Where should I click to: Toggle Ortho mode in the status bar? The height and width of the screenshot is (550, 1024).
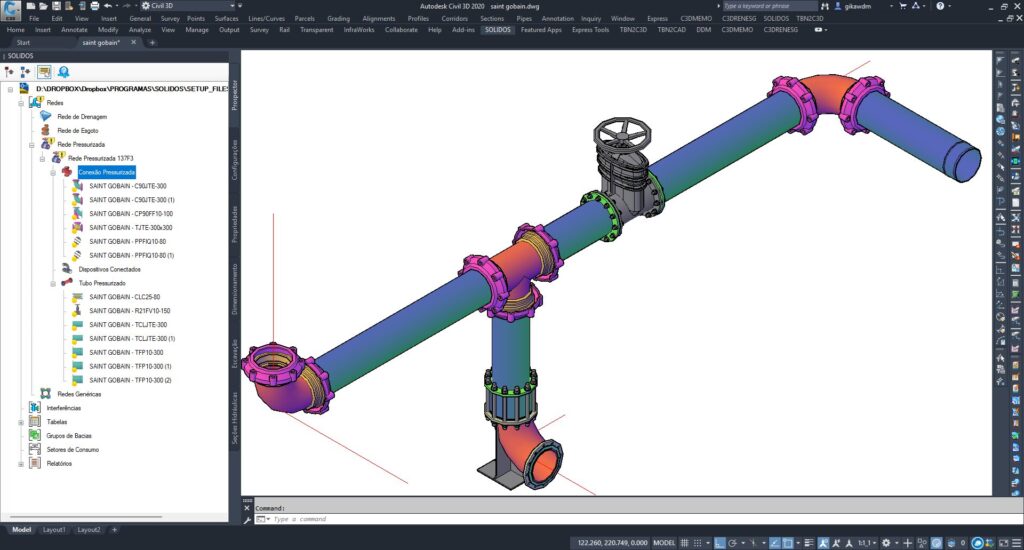pos(718,542)
